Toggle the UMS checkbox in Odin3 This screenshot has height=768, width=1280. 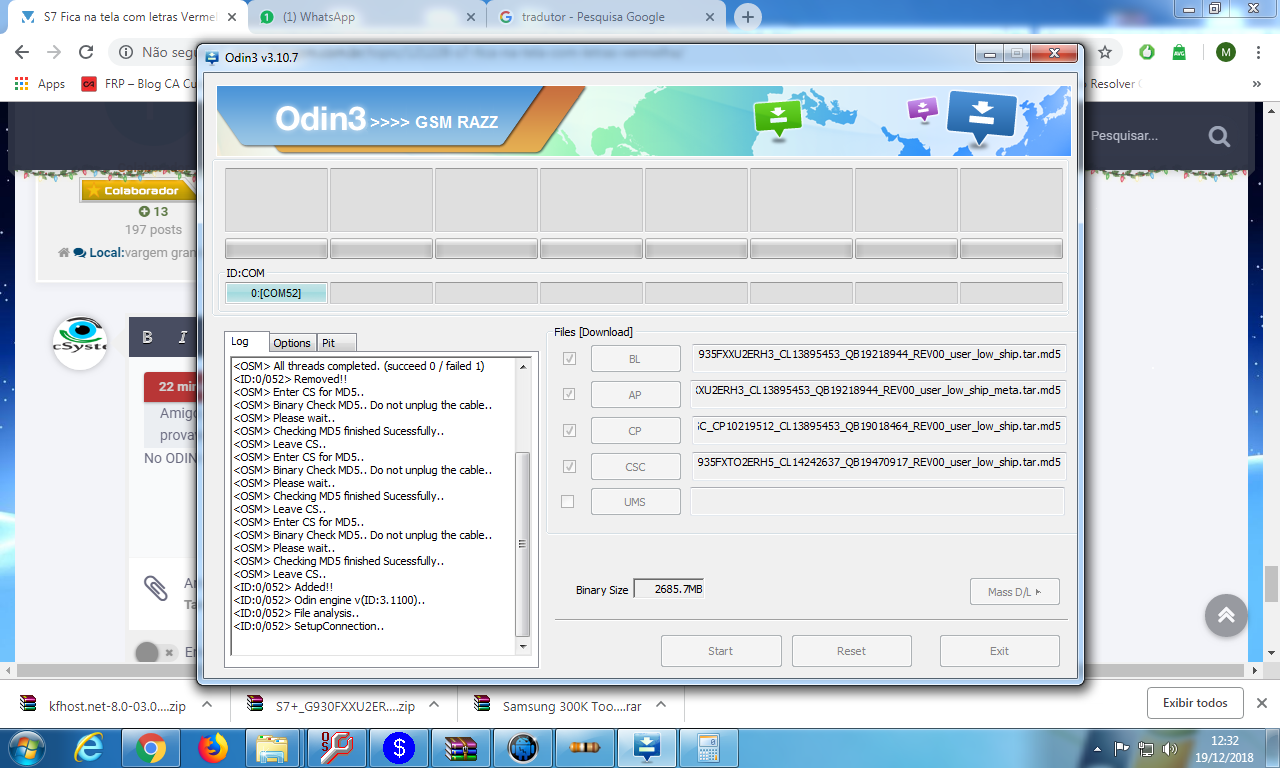coord(568,501)
